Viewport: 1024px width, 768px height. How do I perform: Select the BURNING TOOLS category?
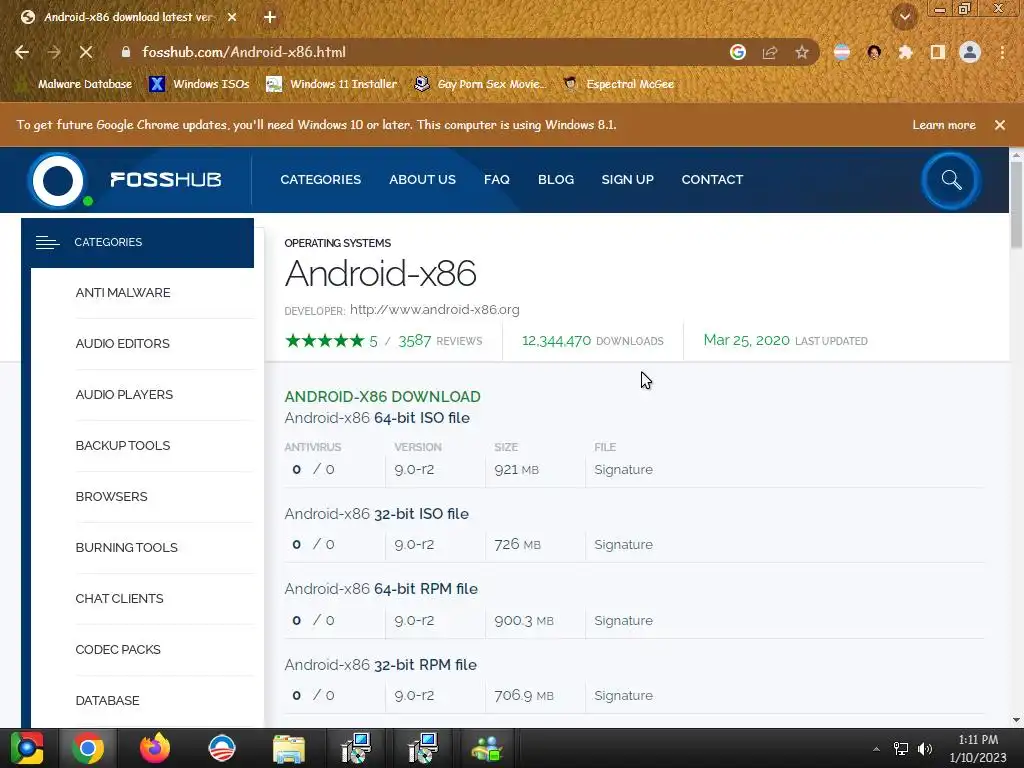127,547
